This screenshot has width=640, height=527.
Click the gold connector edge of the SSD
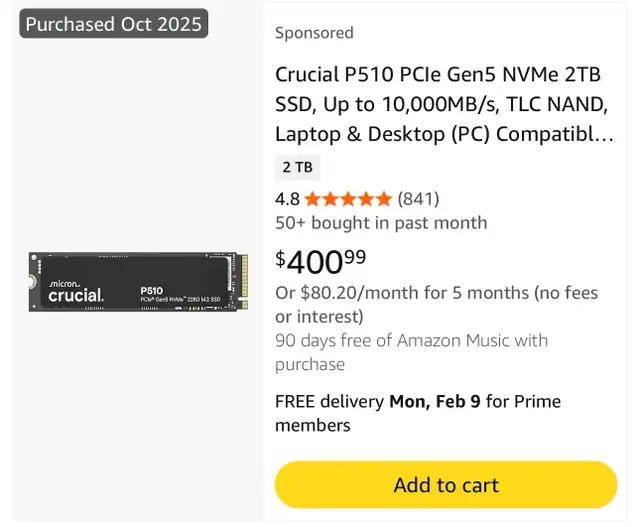pyautogui.click(x=242, y=282)
